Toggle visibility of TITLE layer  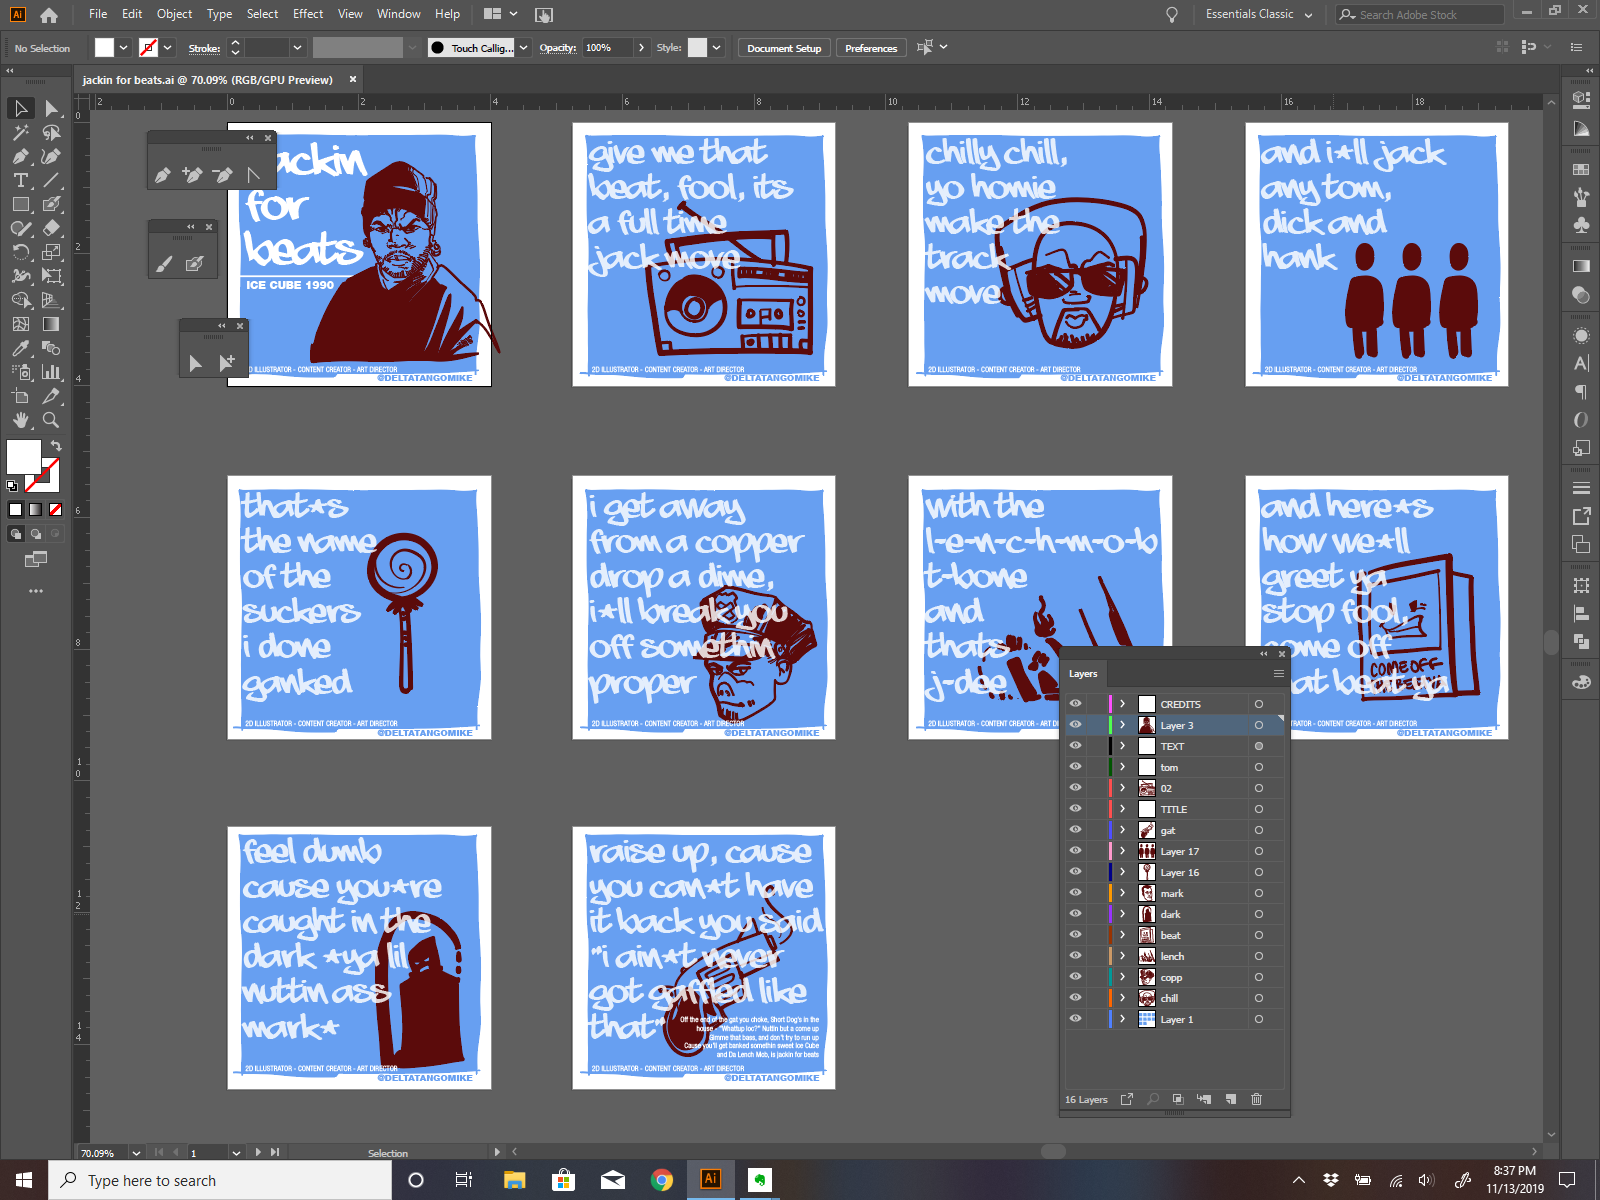(1075, 809)
